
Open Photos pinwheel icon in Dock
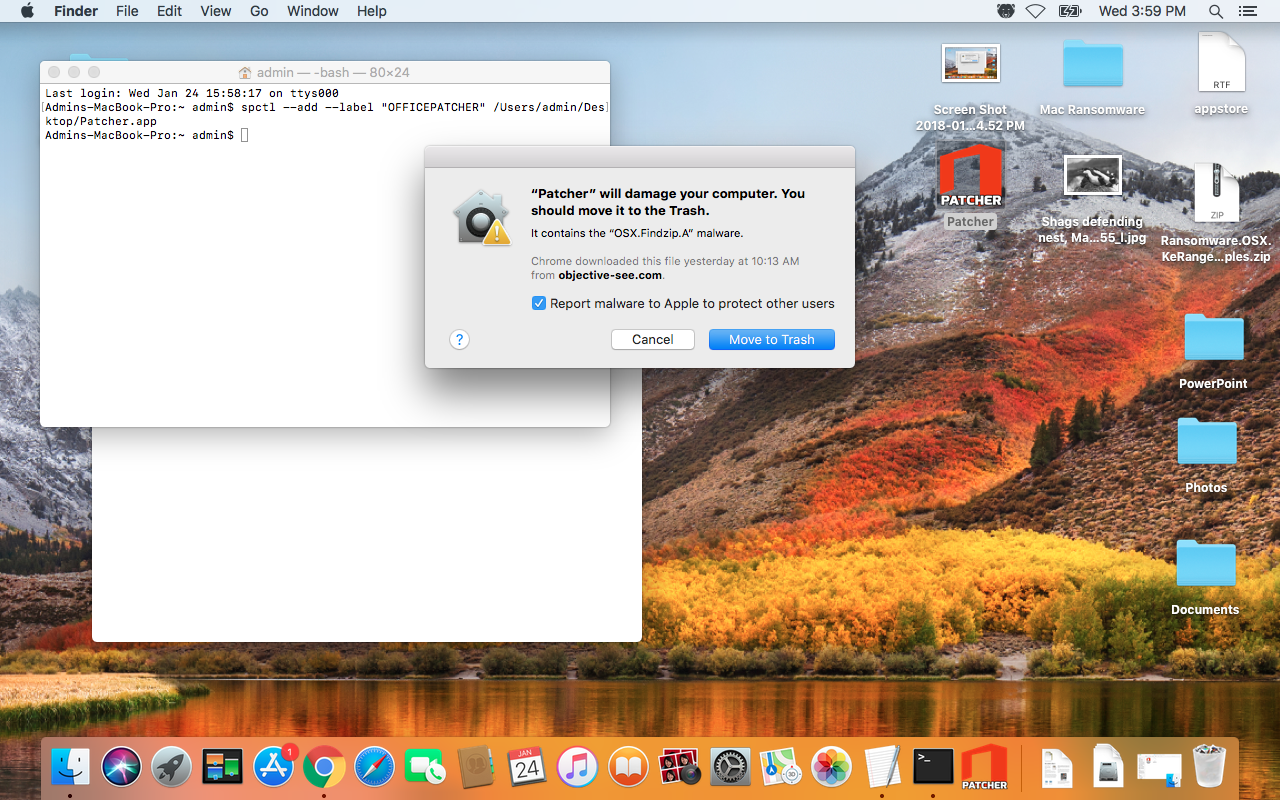(831, 767)
